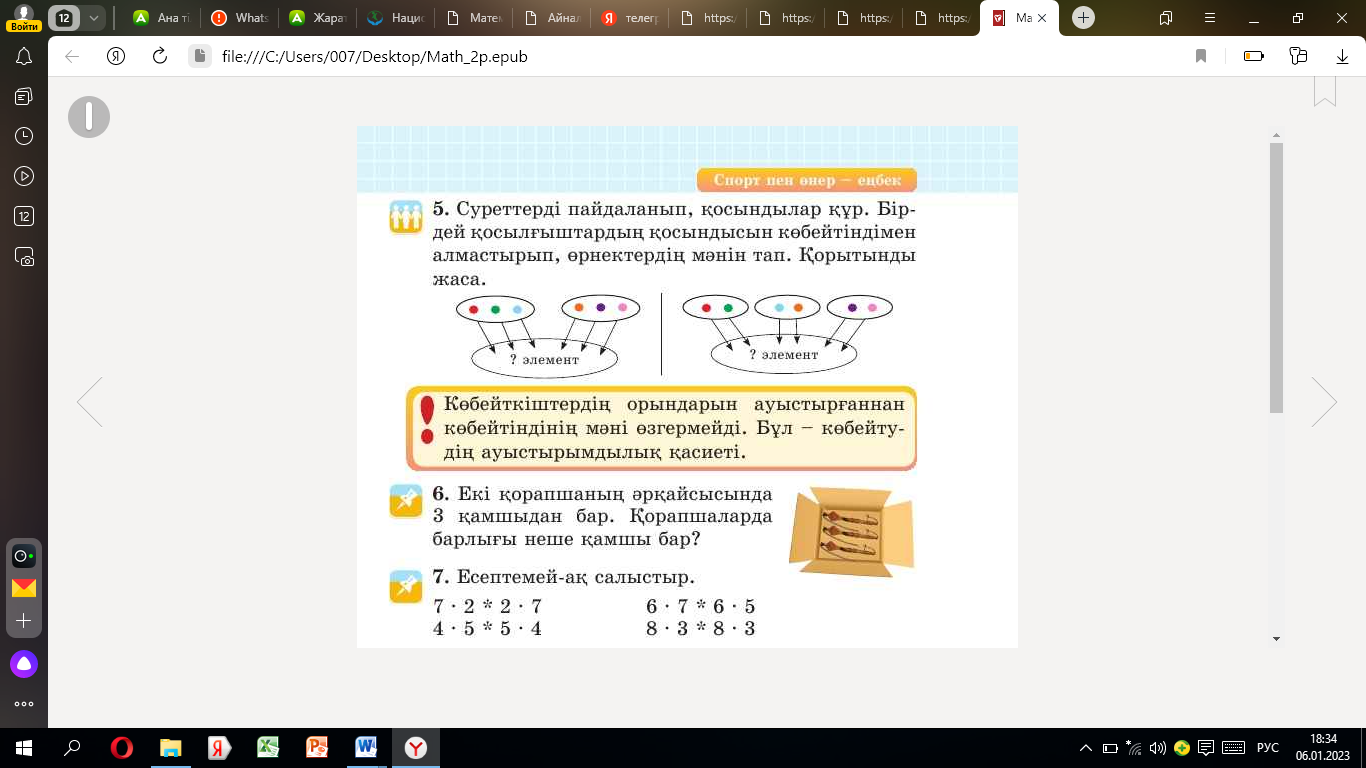Turn to the previous book page
The width and height of the screenshot is (1366, 768).
(89, 402)
